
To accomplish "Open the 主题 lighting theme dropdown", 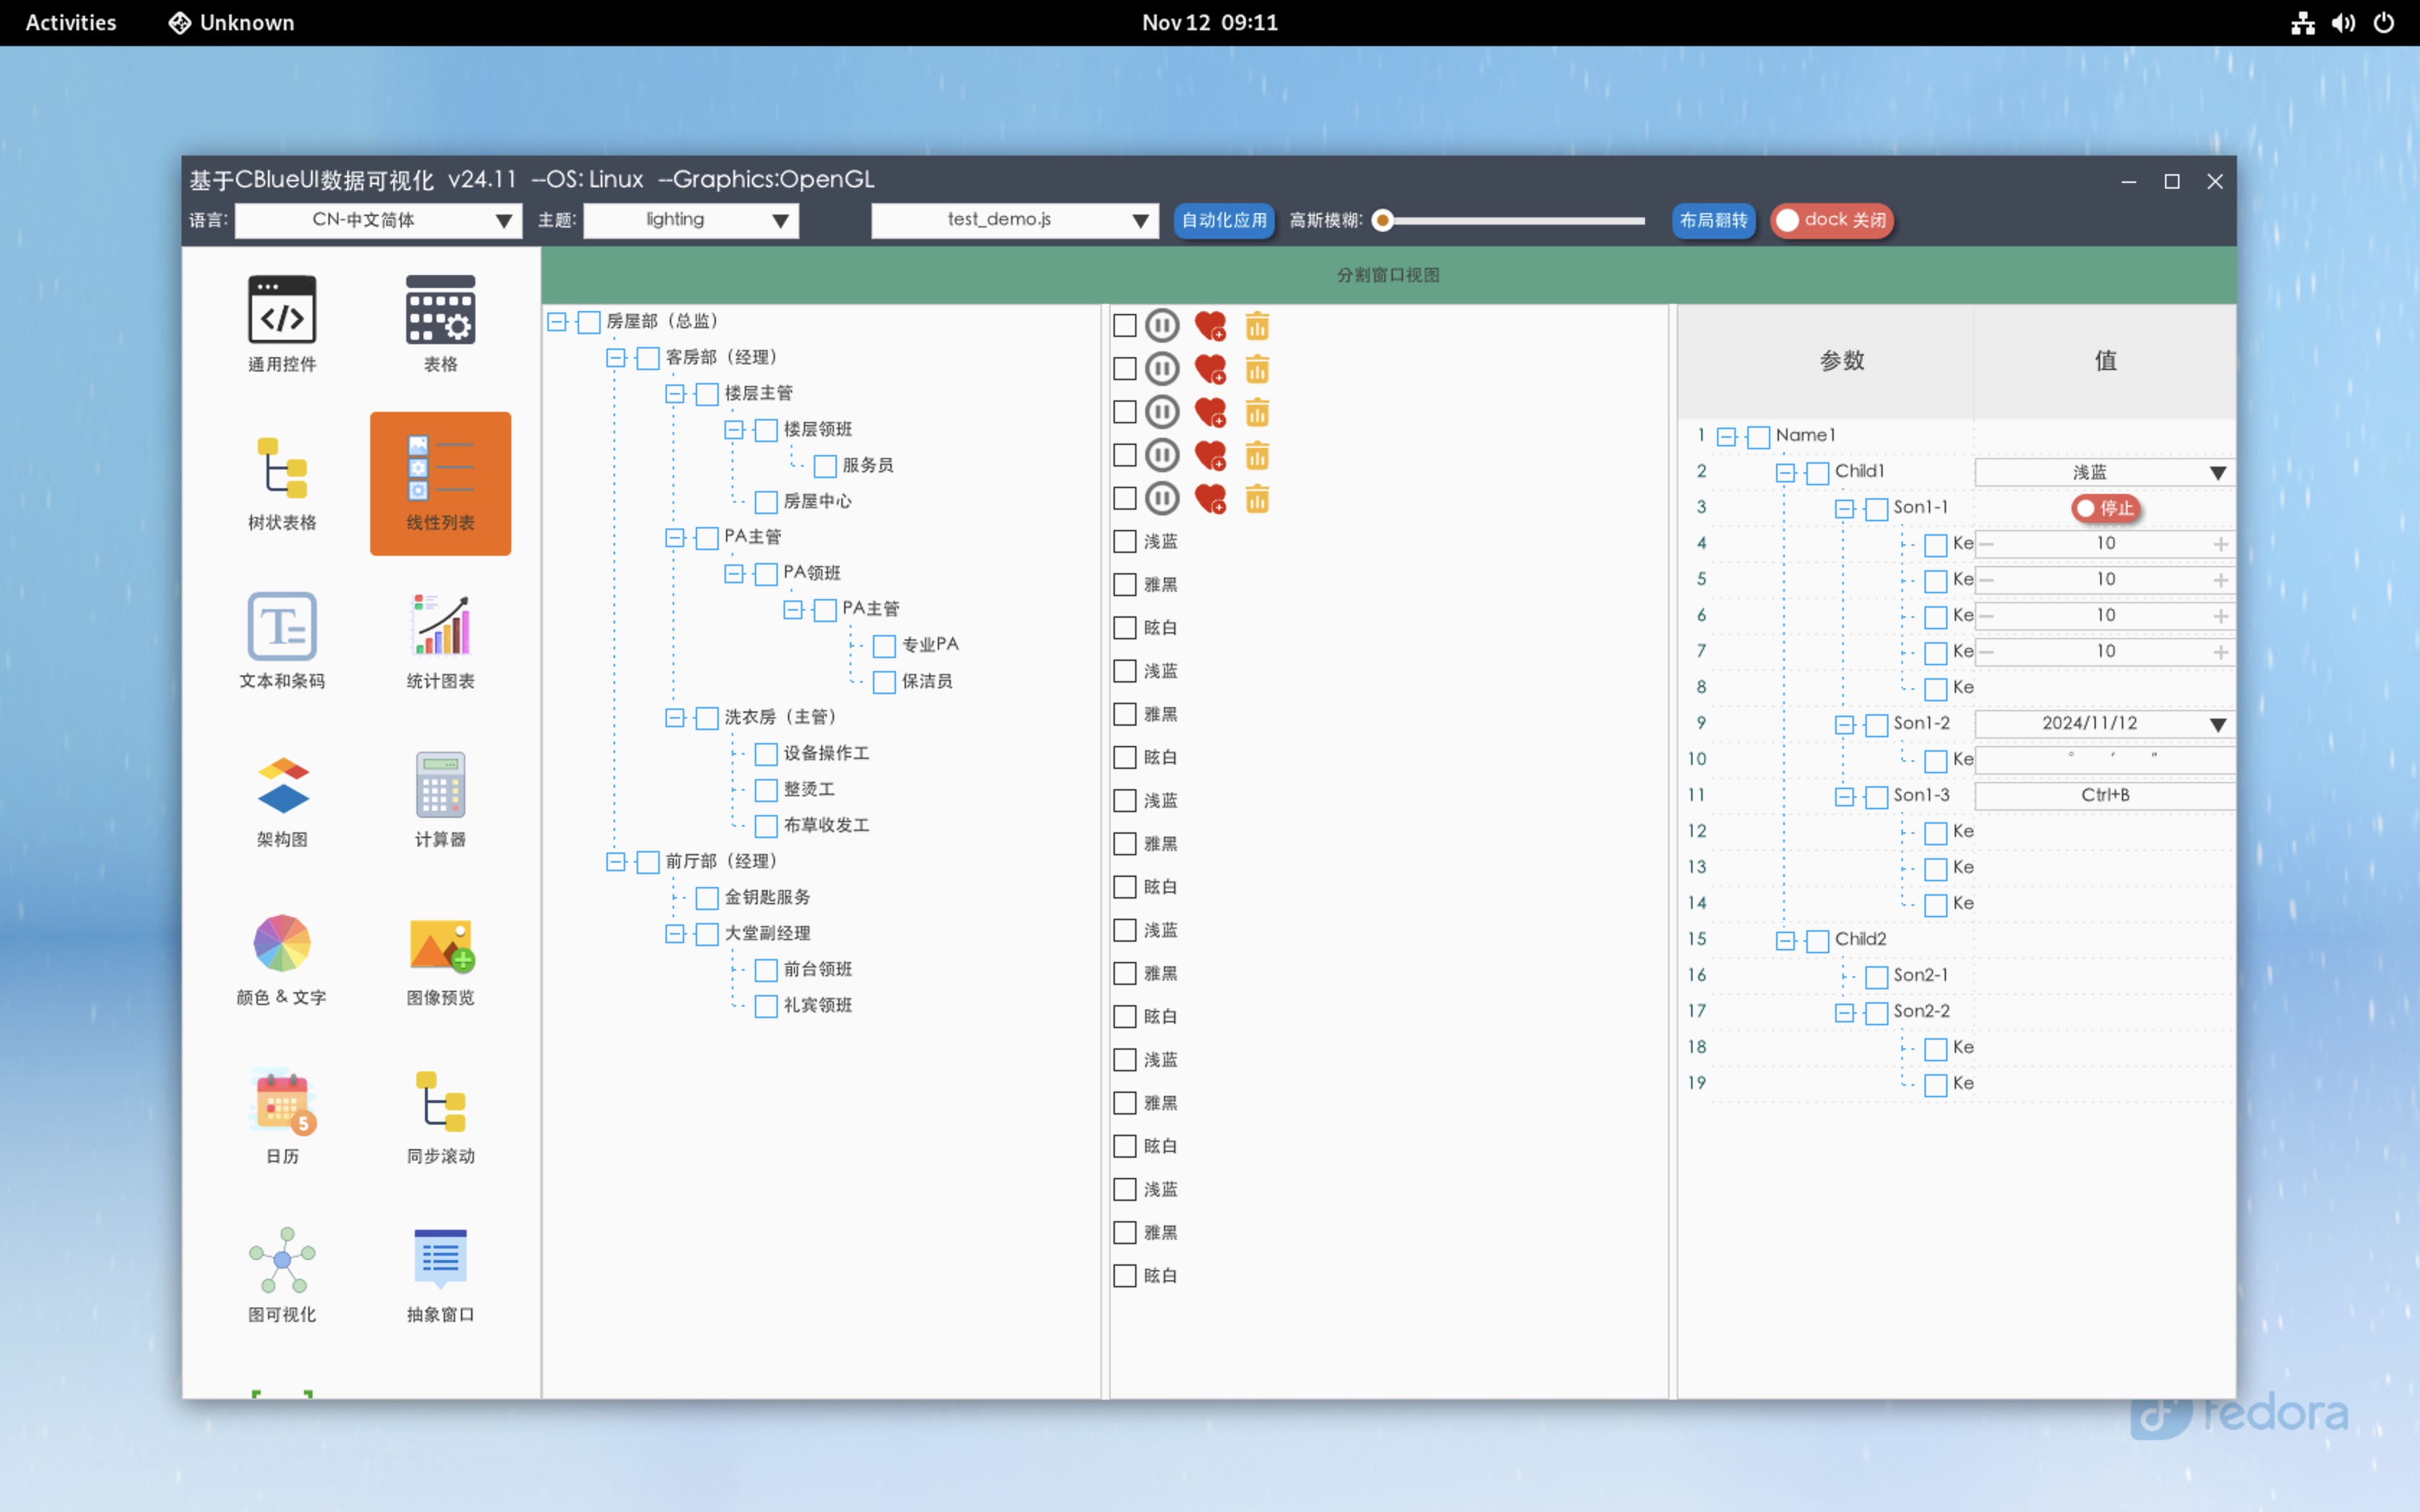I will pyautogui.click(x=691, y=220).
